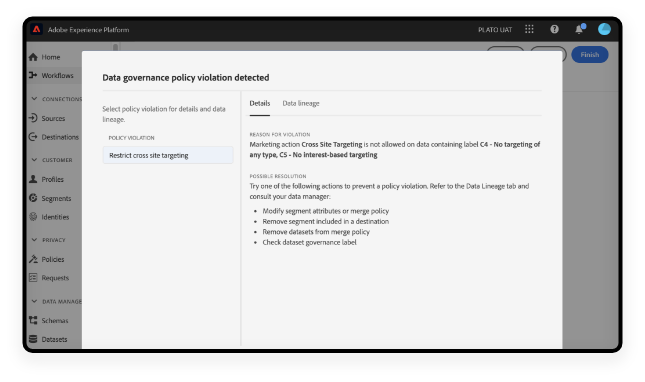Click the Datasets icon in sidebar
This screenshot has height=382, width=645.
click(x=33, y=339)
